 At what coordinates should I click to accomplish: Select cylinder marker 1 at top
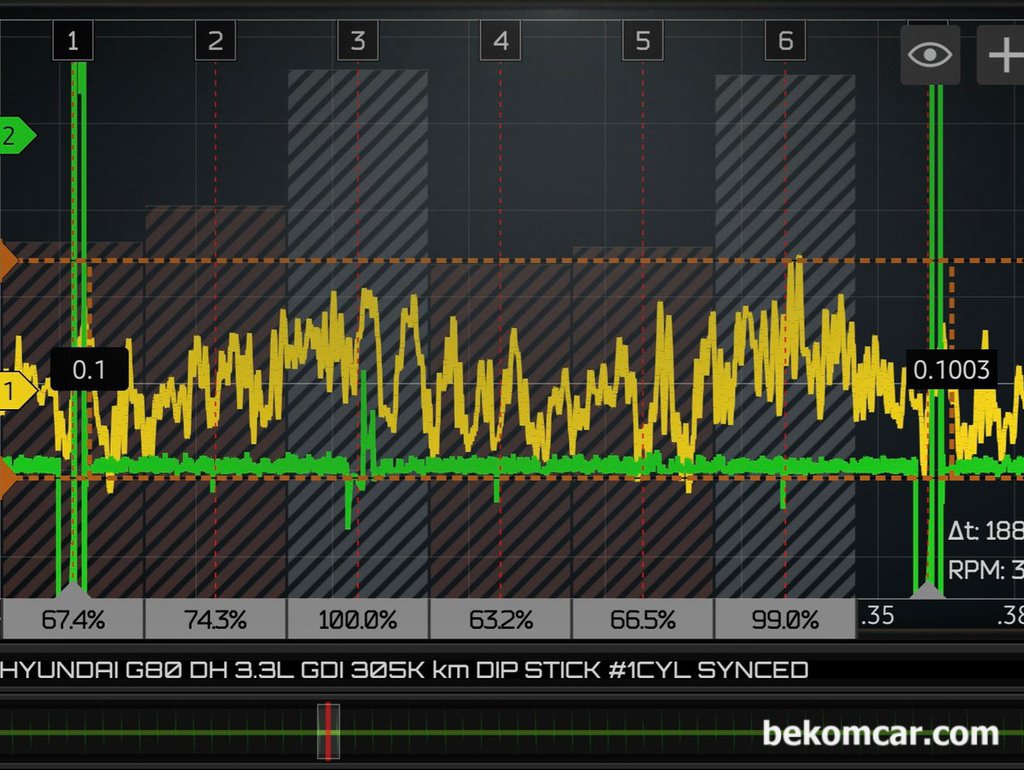(73, 41)
